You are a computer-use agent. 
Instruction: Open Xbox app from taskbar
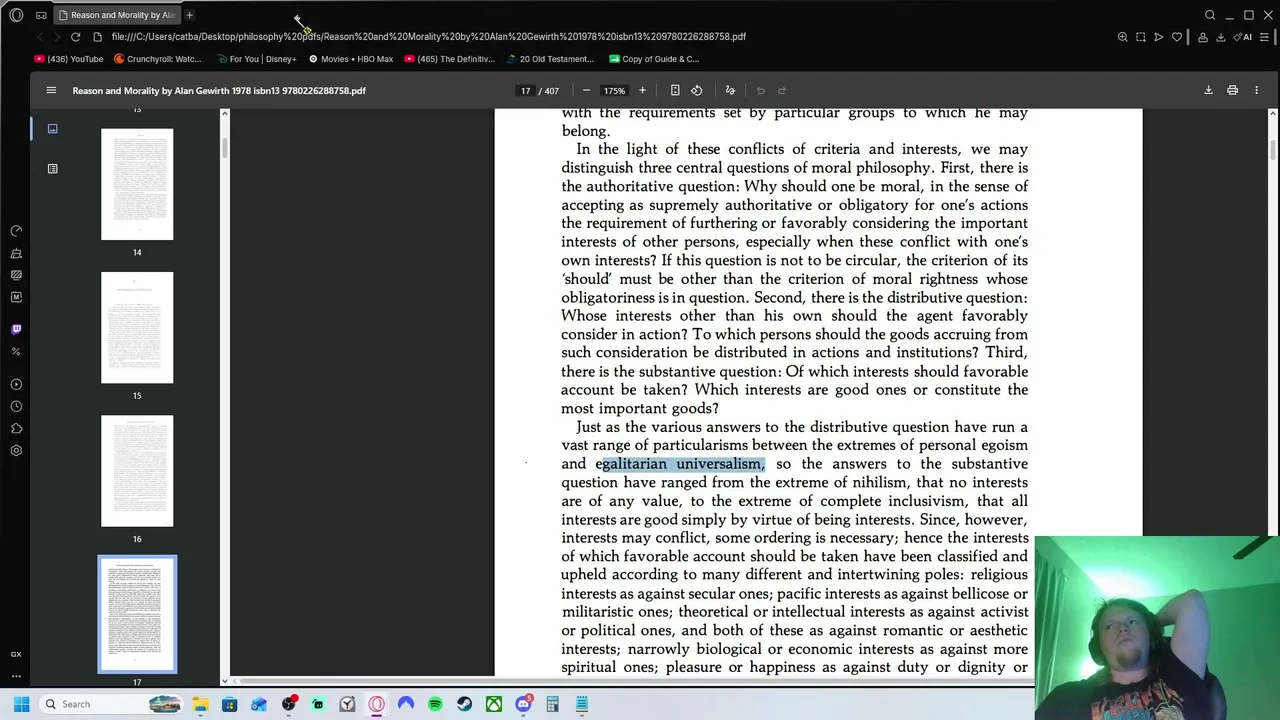coord(494,704)
